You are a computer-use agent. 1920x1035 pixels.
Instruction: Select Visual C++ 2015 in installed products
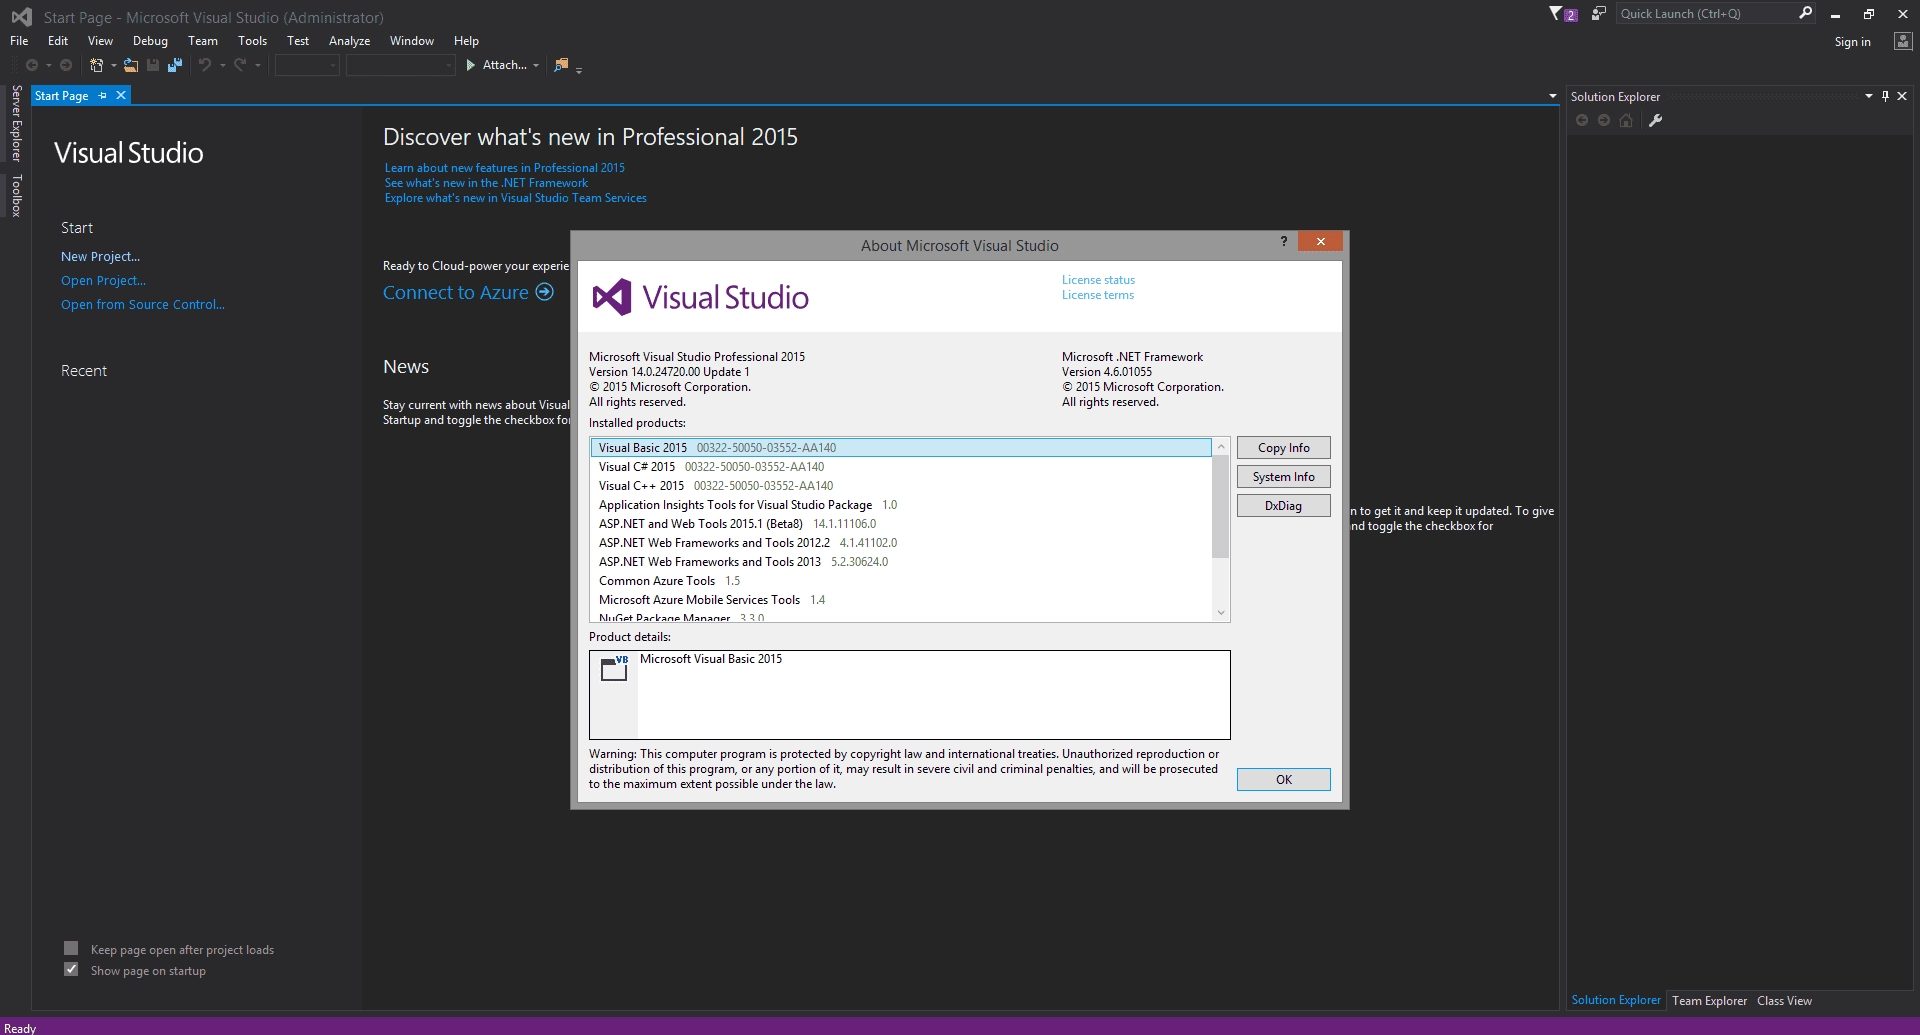900,486
